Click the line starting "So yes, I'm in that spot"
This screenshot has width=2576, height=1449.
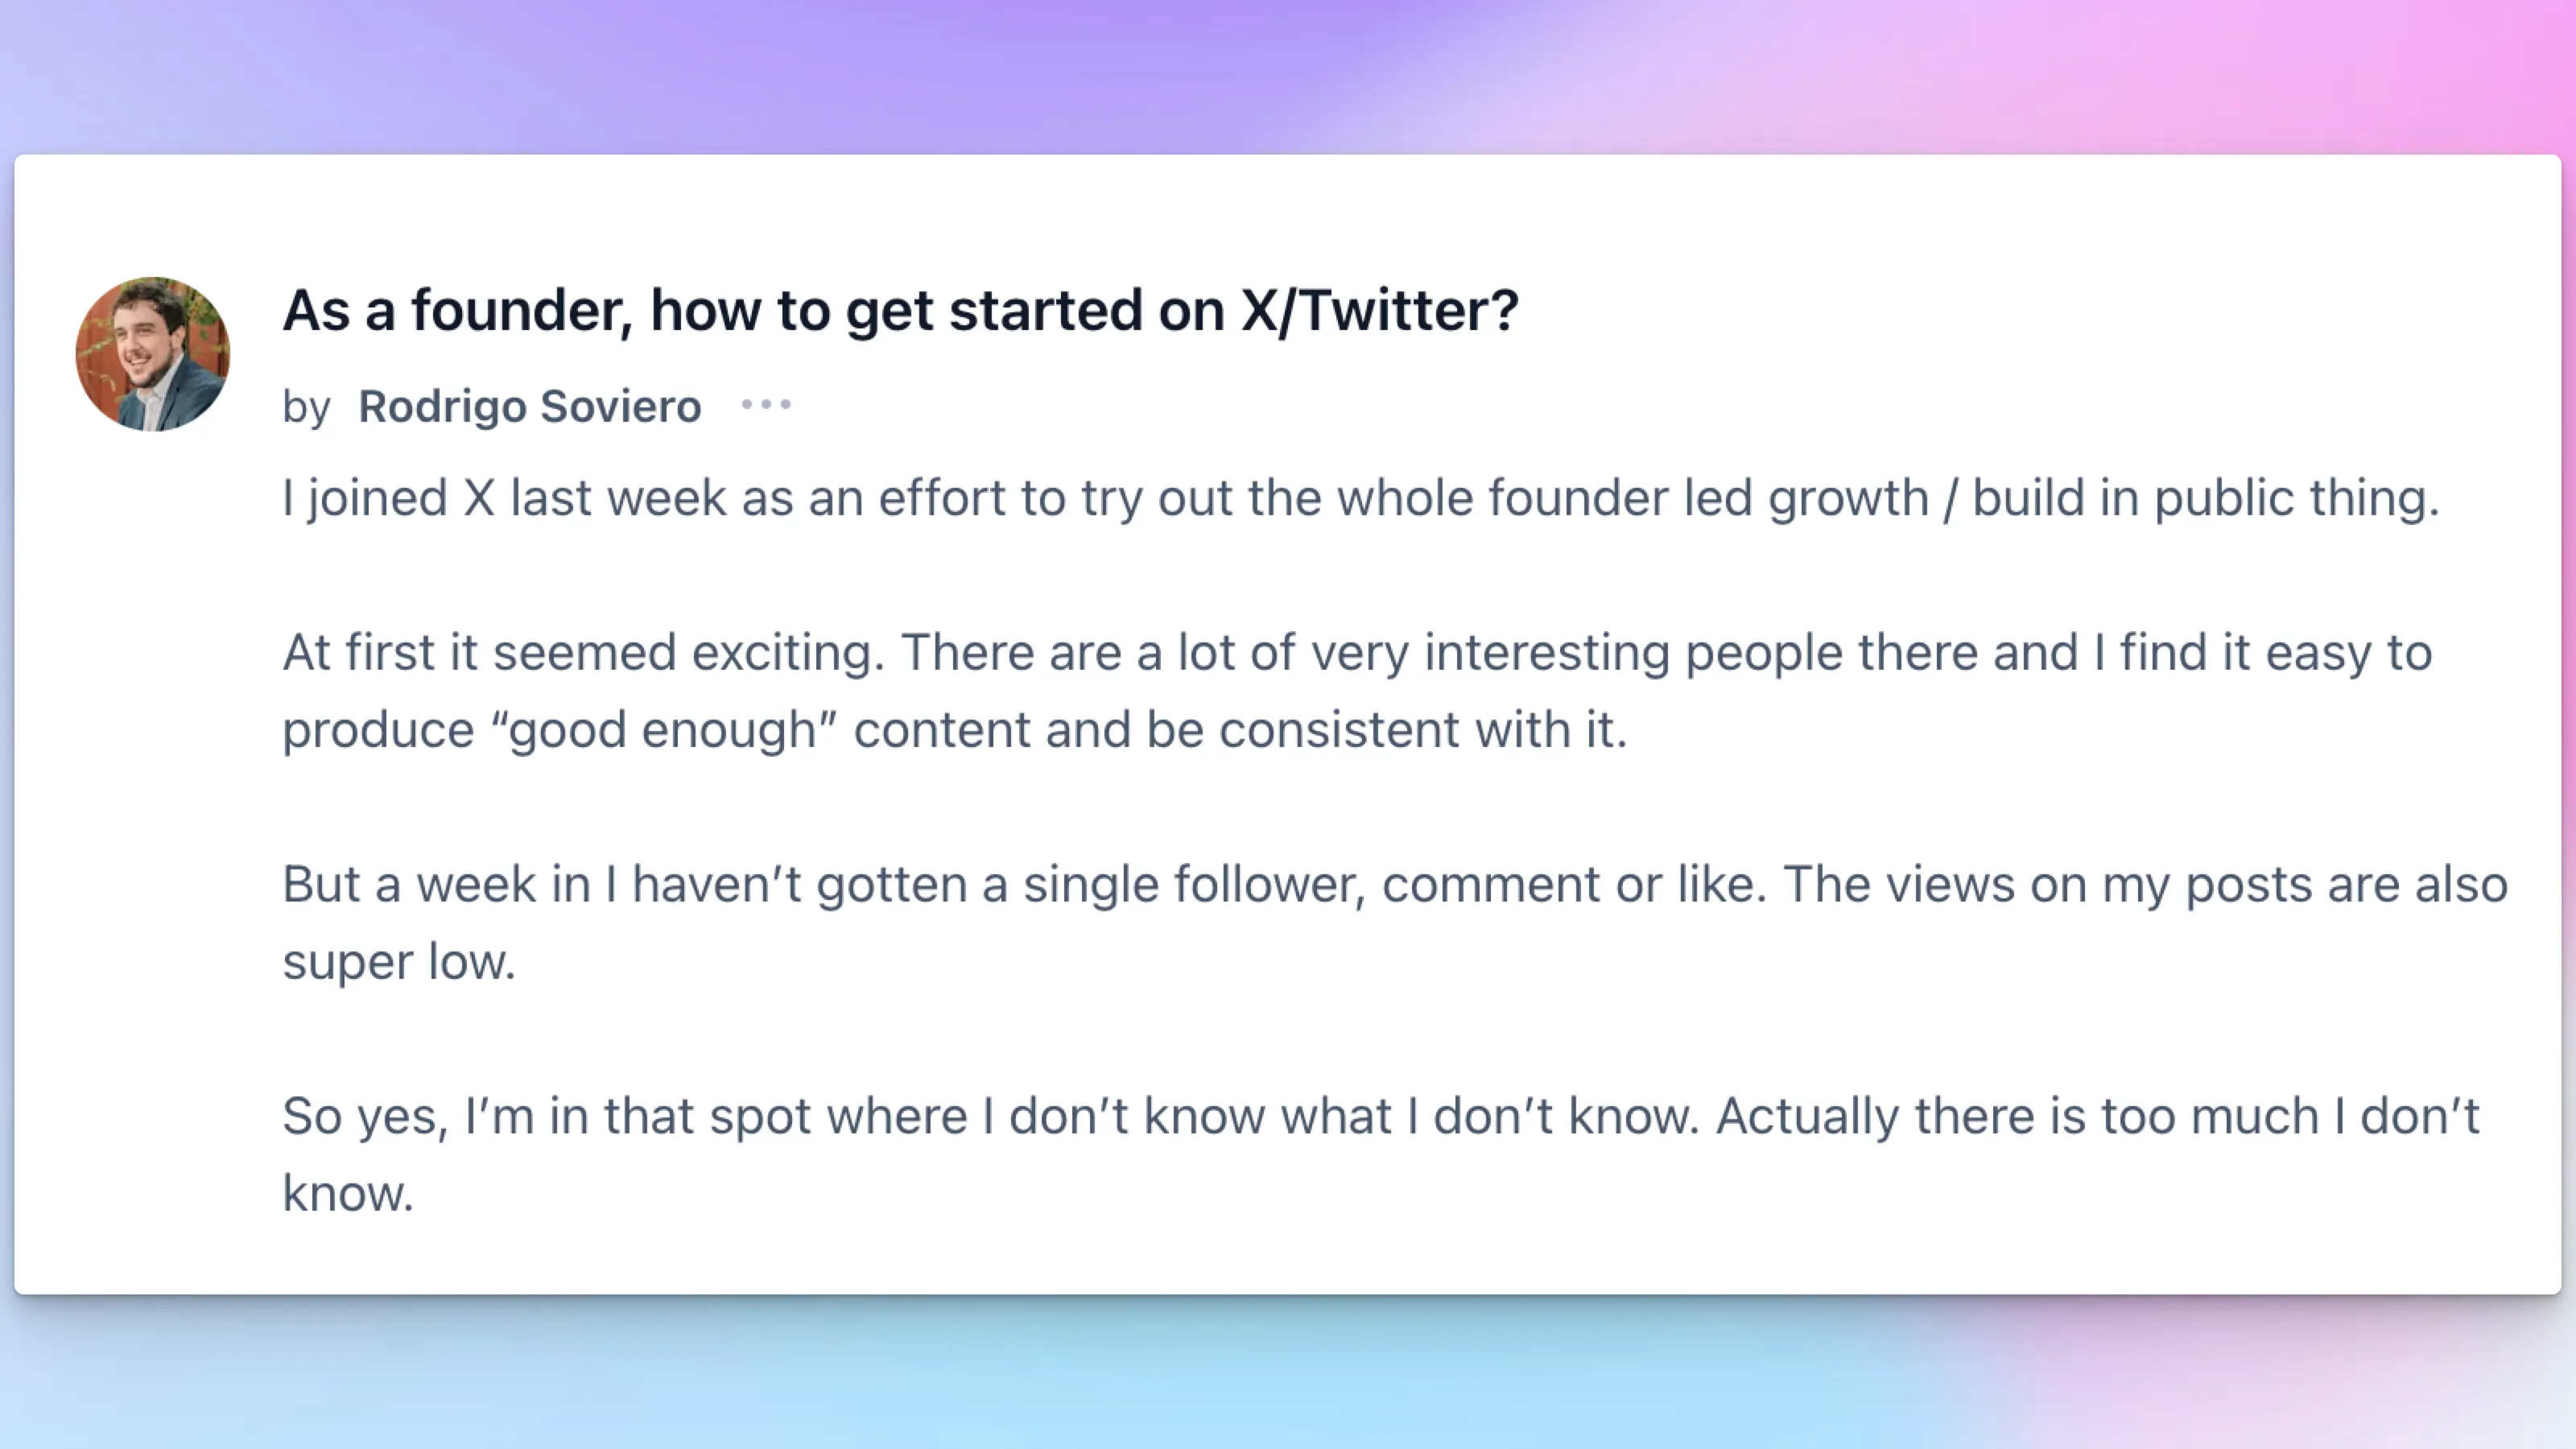click(x=1381, y=1117)
